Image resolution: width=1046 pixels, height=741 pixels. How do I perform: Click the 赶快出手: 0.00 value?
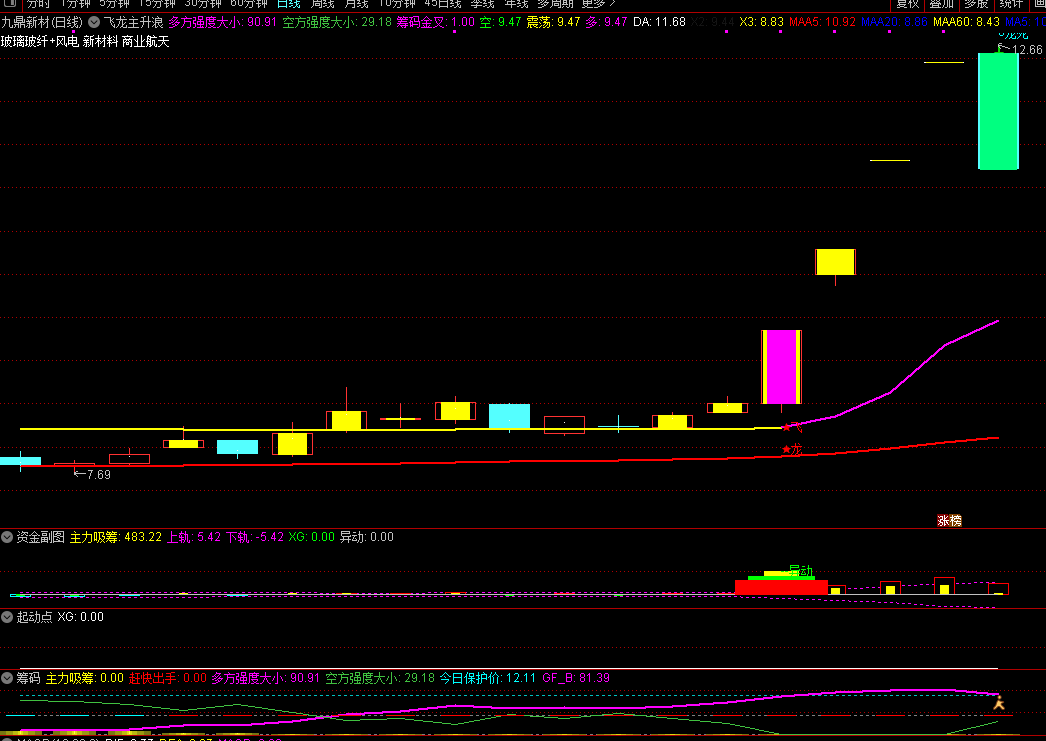point(167,678)
